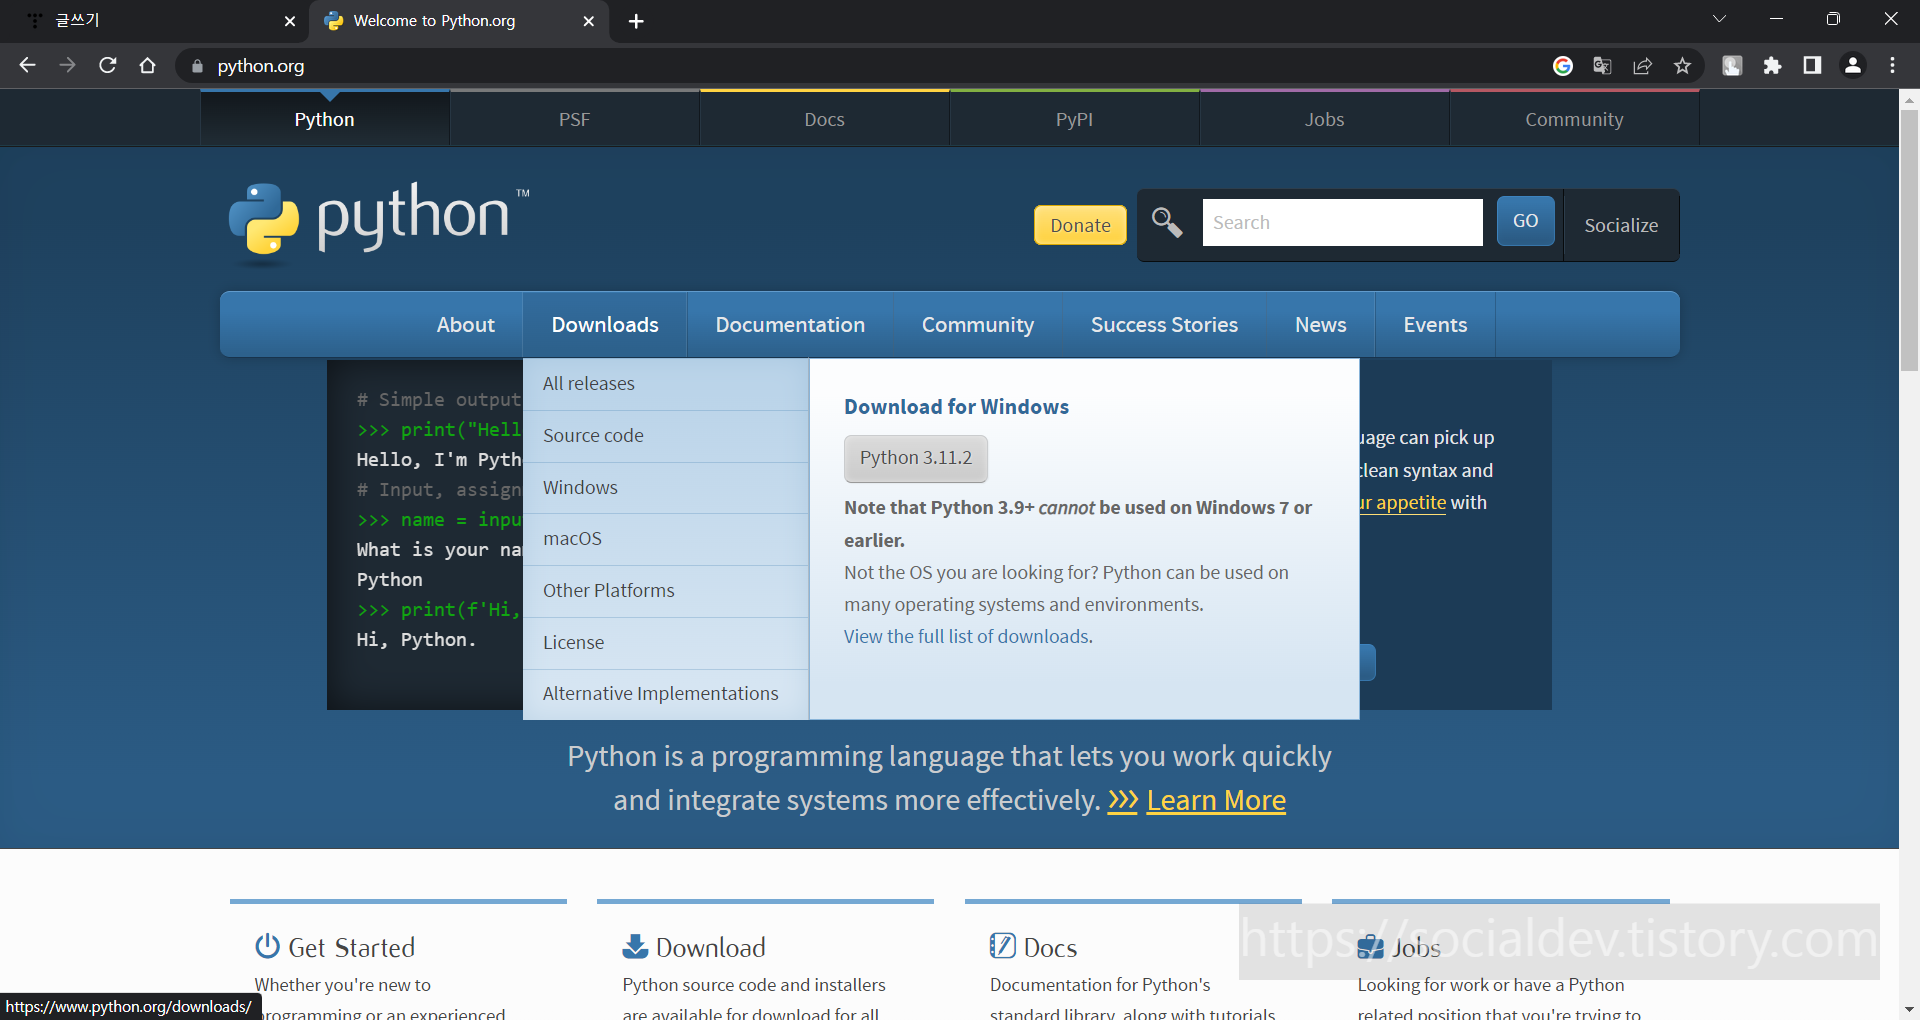Click the Get Started heading
Viewport: 1920px width, 1020px height.
pyautogui.click(x=351, y=947)
